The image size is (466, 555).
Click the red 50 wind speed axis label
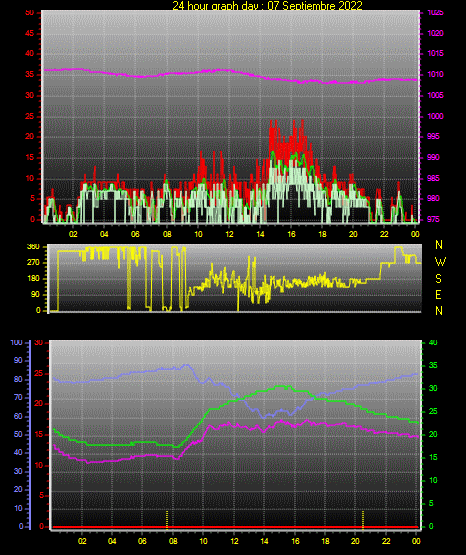tap(29, 13)
